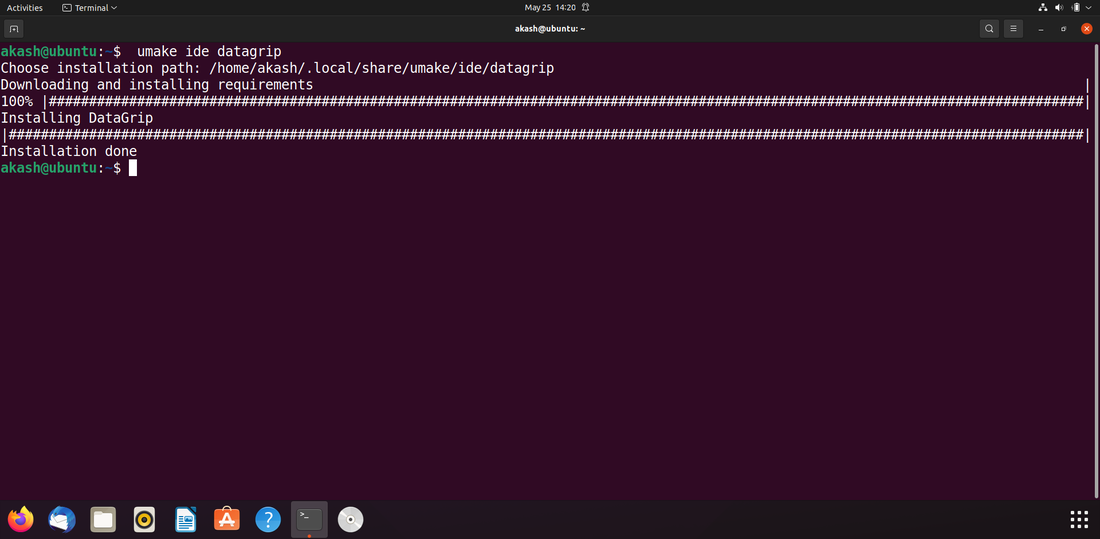Click the bottom prompt cursor block

133,168
